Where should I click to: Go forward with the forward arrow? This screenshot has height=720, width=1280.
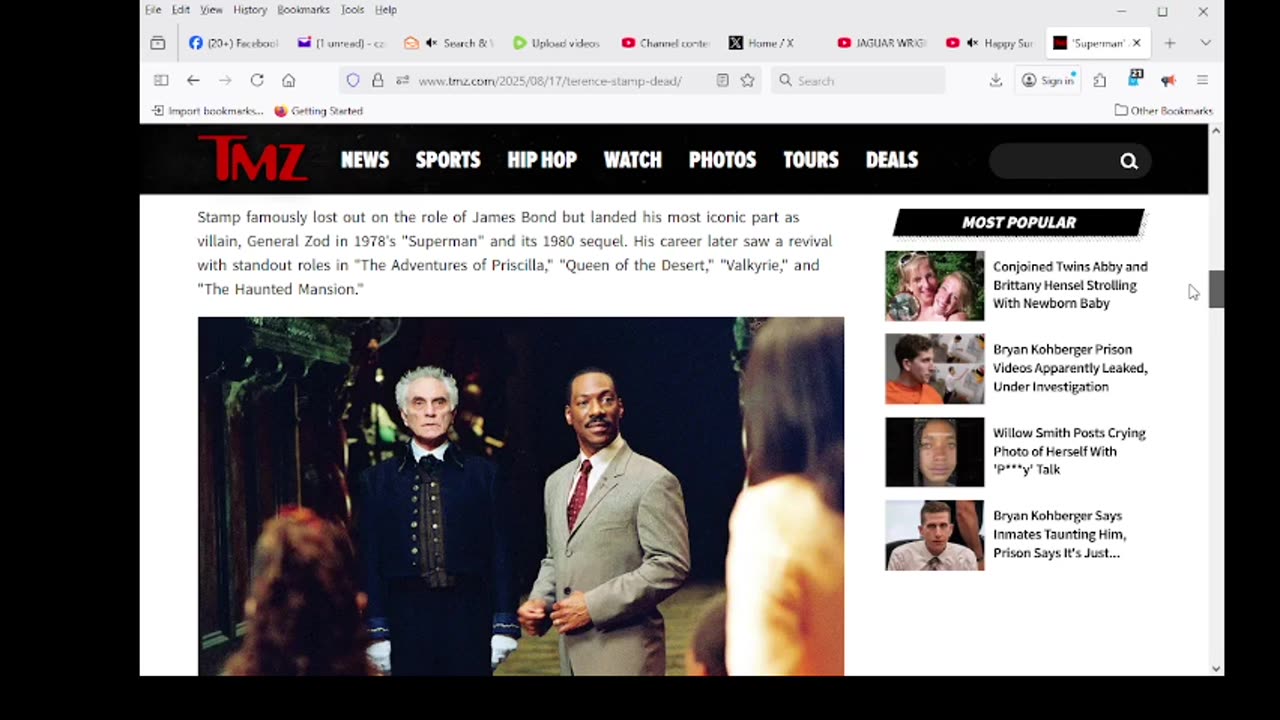coord(225,81)
